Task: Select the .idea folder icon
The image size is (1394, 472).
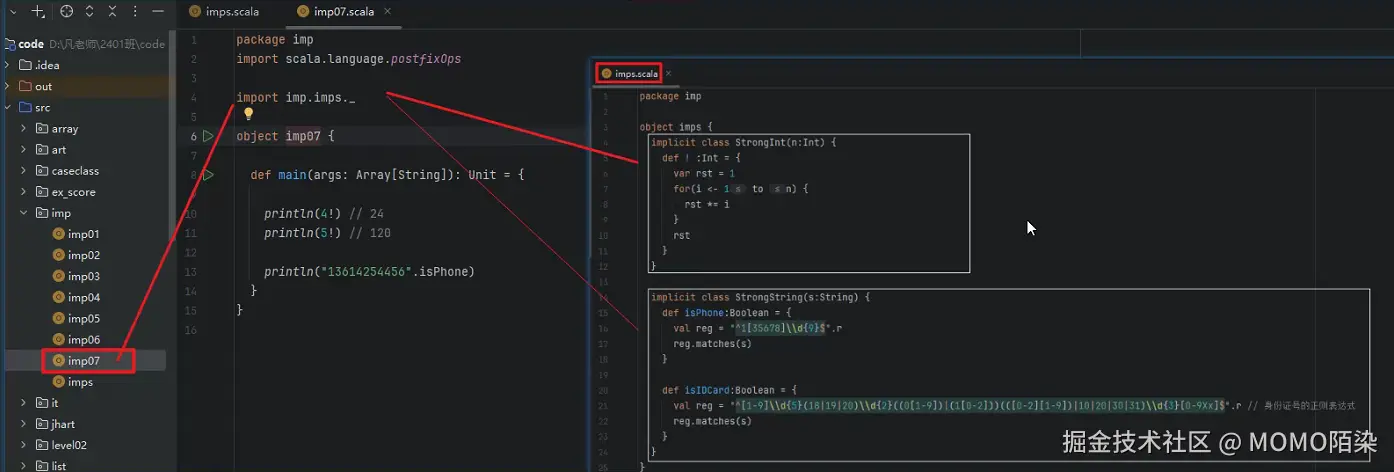Action: (x=26, y=65)
